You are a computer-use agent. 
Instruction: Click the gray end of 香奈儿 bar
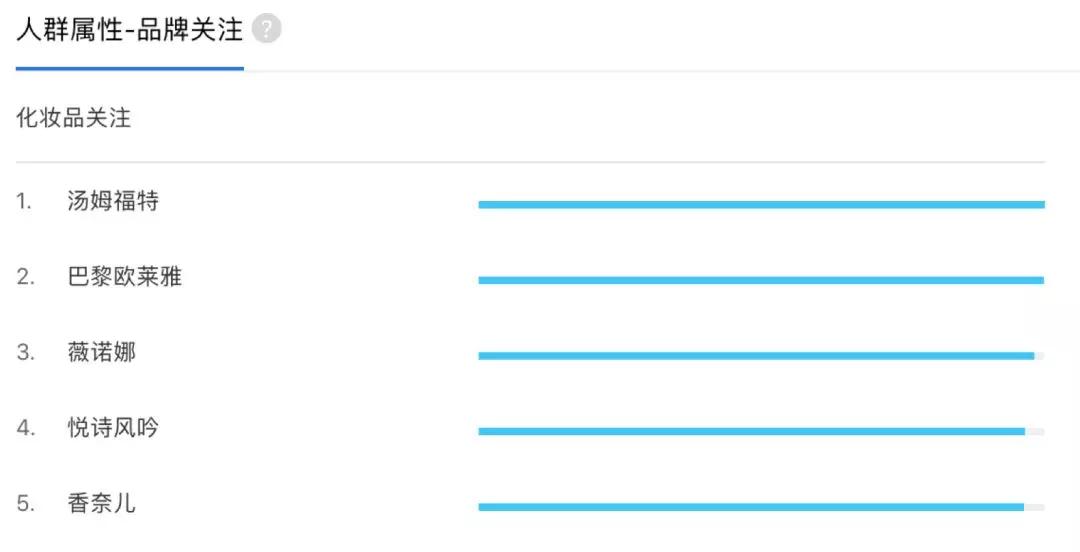click(x=1035, y=507)
